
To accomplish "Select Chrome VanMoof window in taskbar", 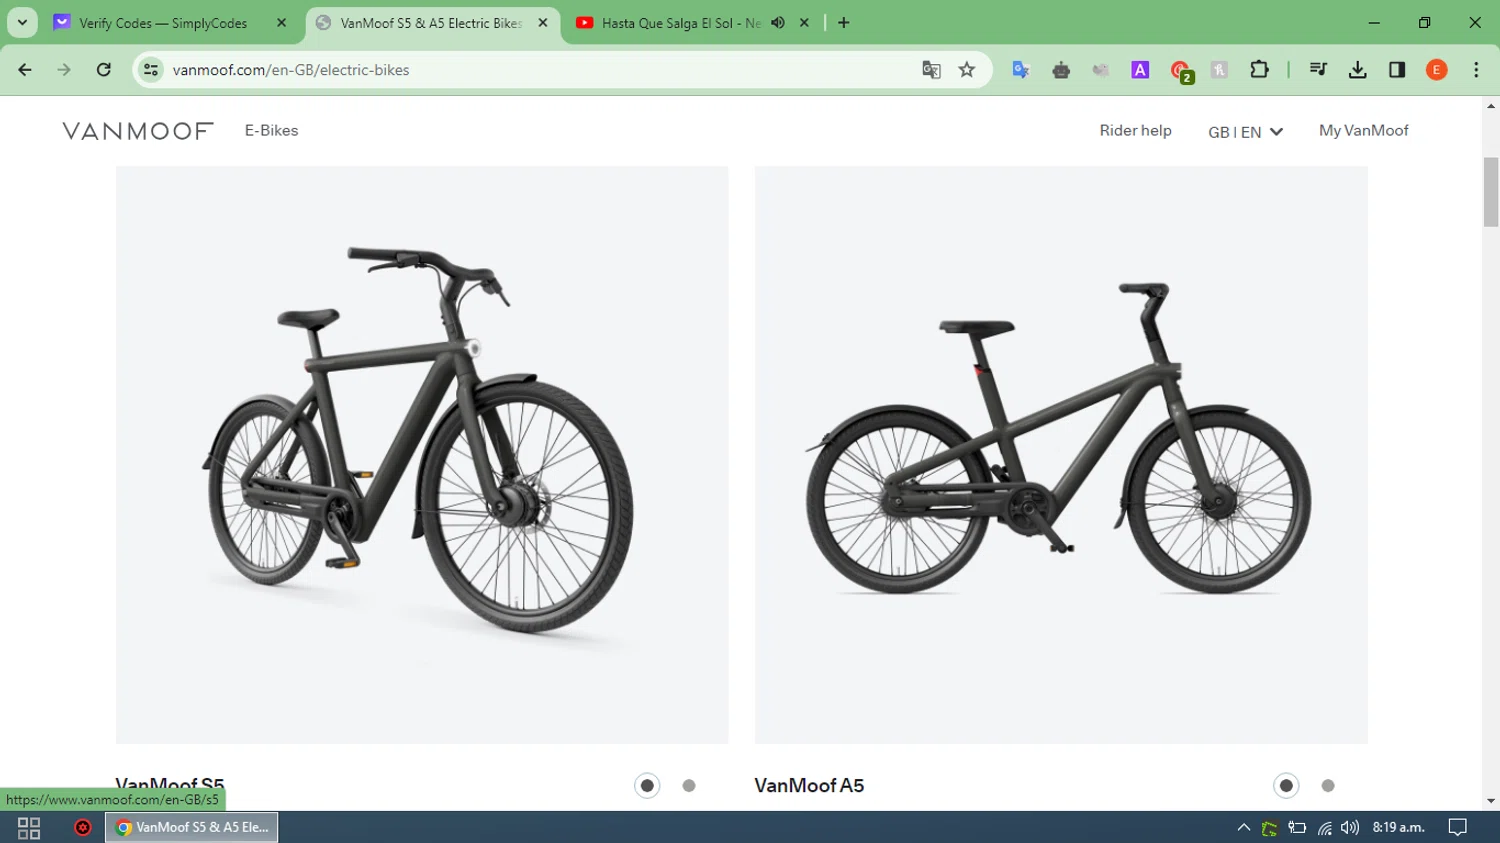I will 191,827.
